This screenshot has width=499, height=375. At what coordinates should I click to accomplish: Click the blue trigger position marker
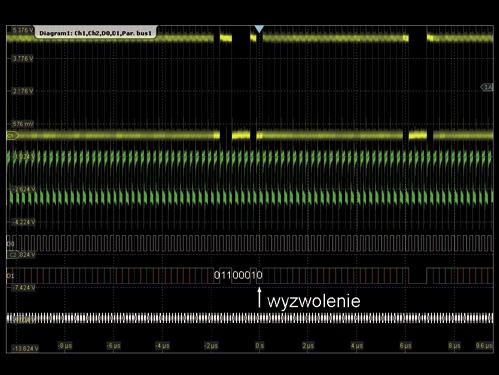[x=259, y=29]
